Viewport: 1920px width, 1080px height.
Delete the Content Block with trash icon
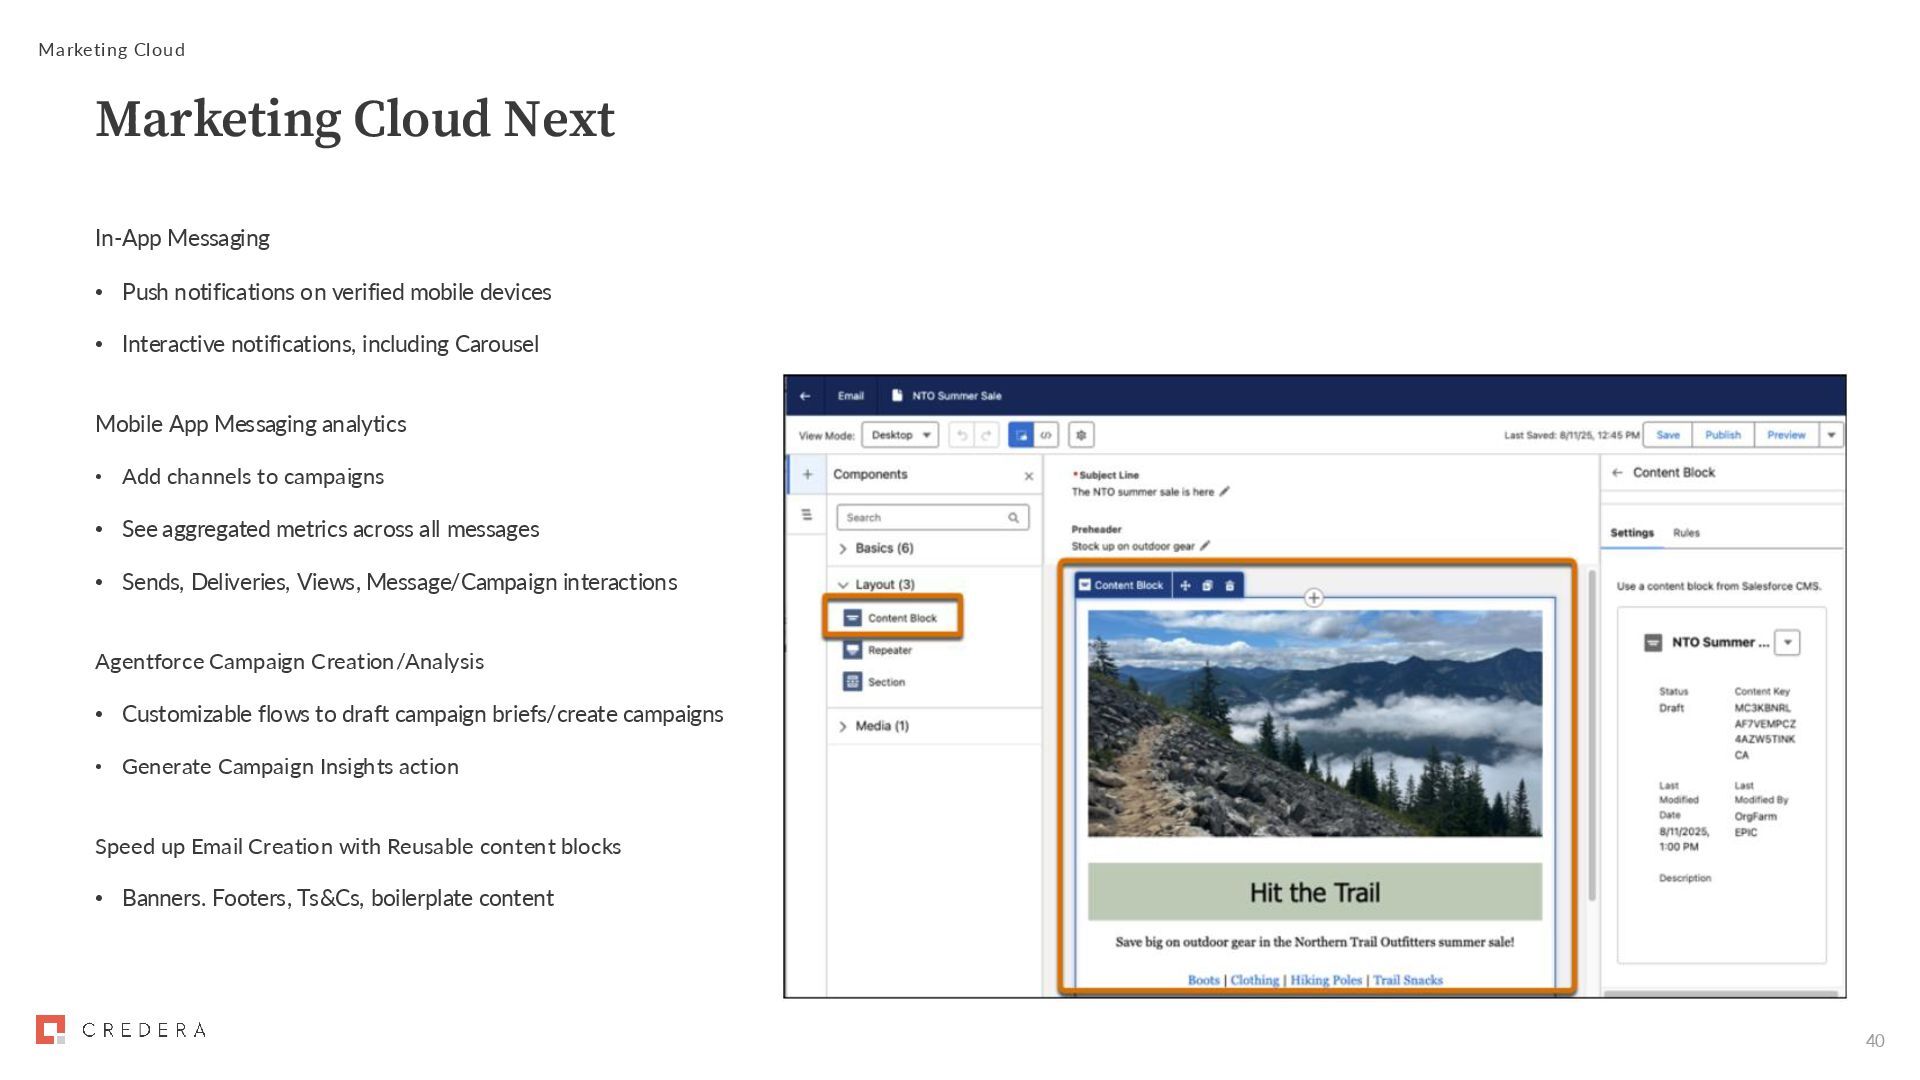click(x=1230, y=586)
